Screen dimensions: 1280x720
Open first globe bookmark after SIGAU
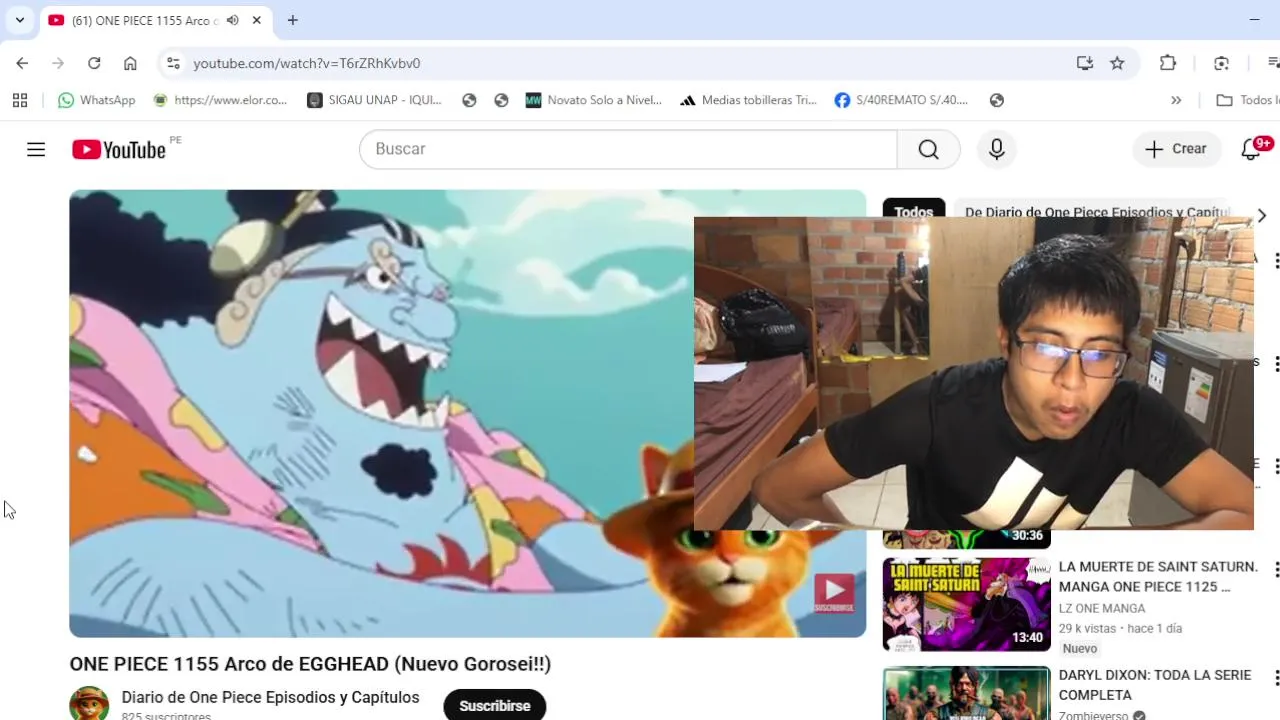(469, 100)
